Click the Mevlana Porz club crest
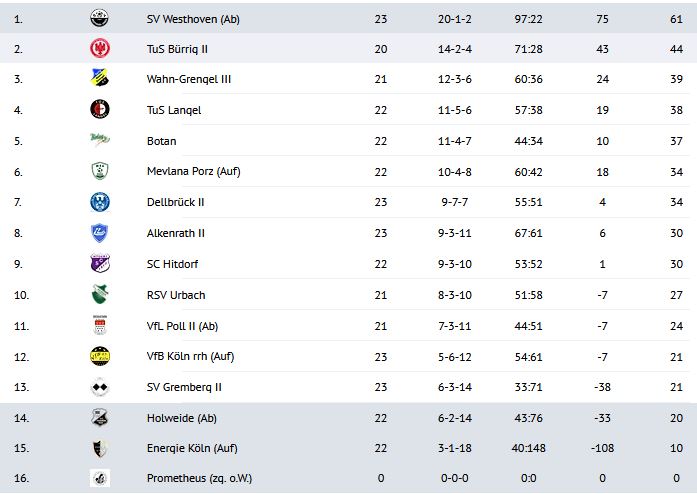 [x=100, y=171]
